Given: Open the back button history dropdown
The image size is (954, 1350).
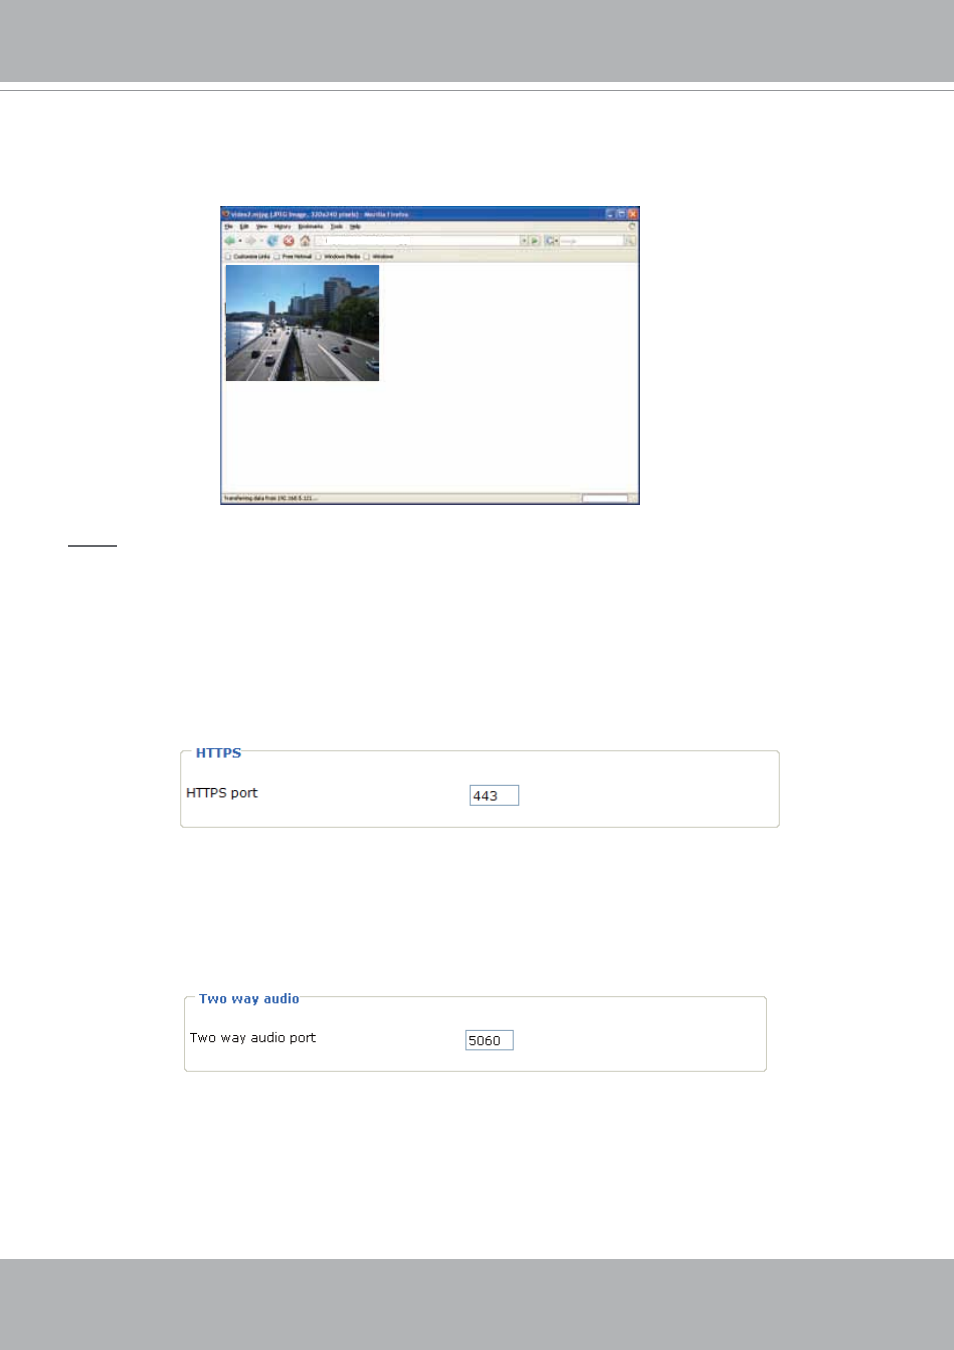Looking at the screenshot, I should coord(240,240).
